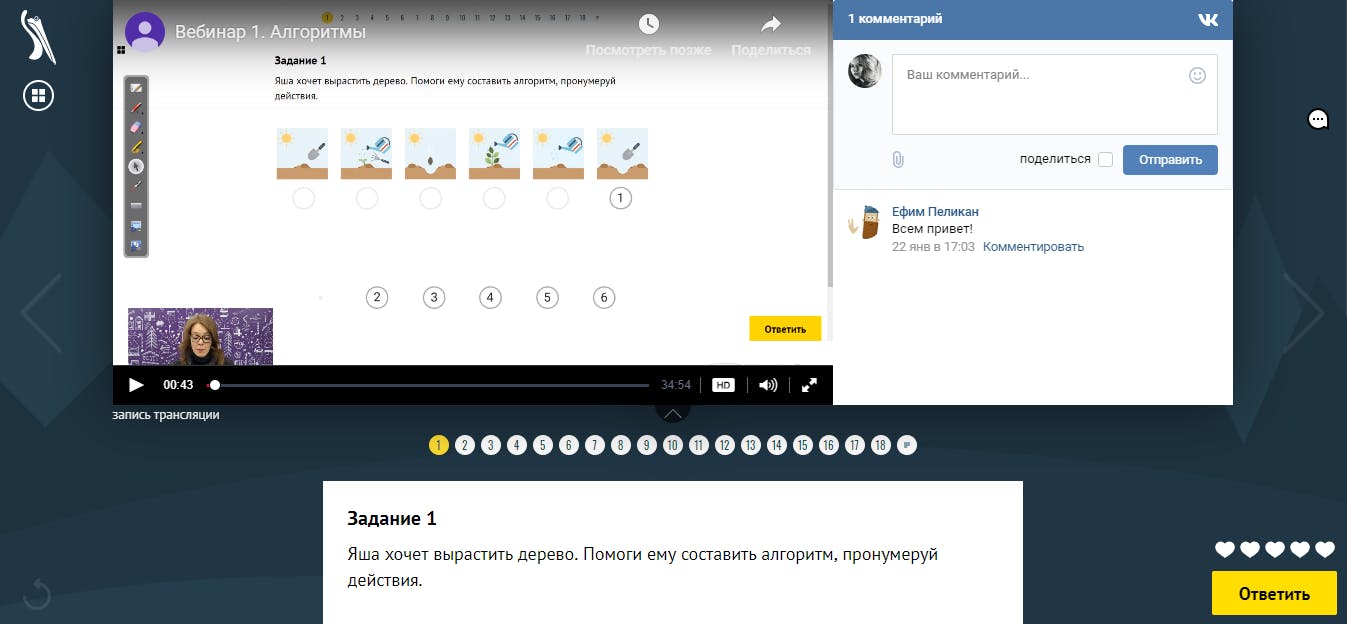1347x624 pixels.
Task: Open the Uchi.ru bird logo home
Action: 38,37
